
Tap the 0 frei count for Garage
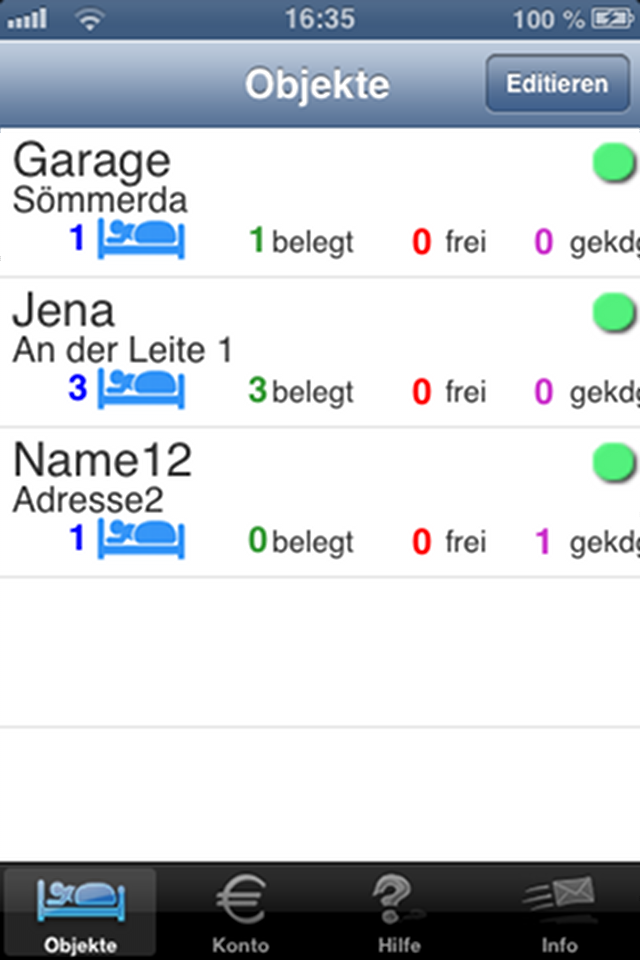pyautogui.click(x=449, y=241)
